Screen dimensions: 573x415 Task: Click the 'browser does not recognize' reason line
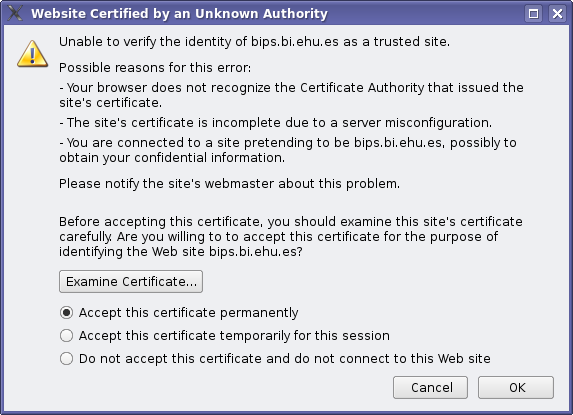(291, 95)
